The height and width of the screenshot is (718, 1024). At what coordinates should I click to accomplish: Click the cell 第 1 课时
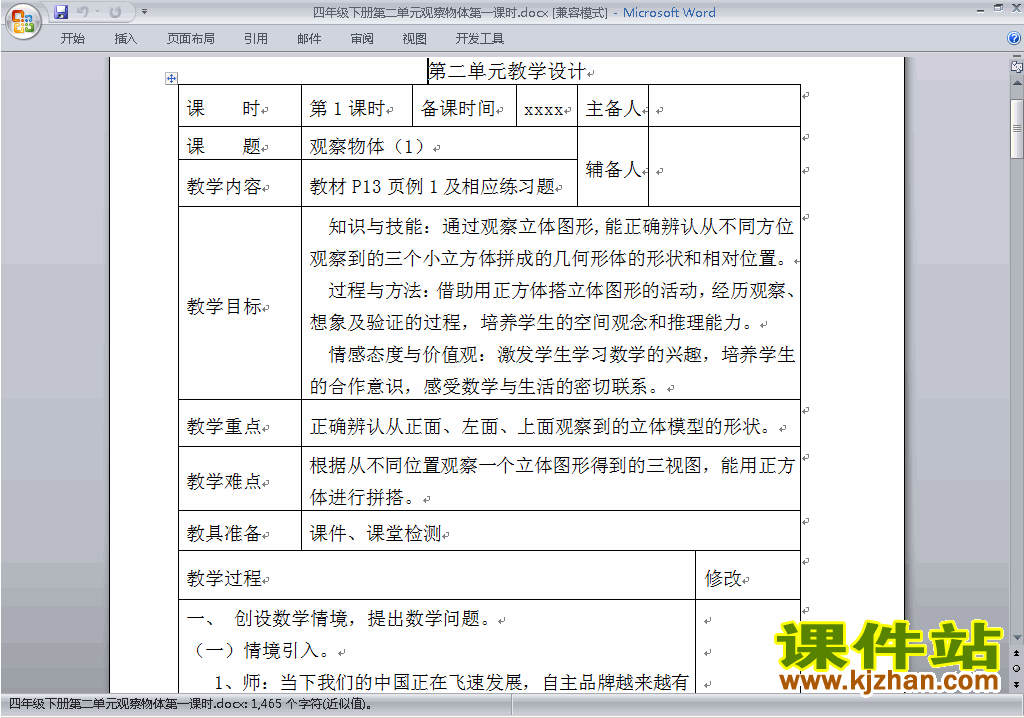[357, 106]
